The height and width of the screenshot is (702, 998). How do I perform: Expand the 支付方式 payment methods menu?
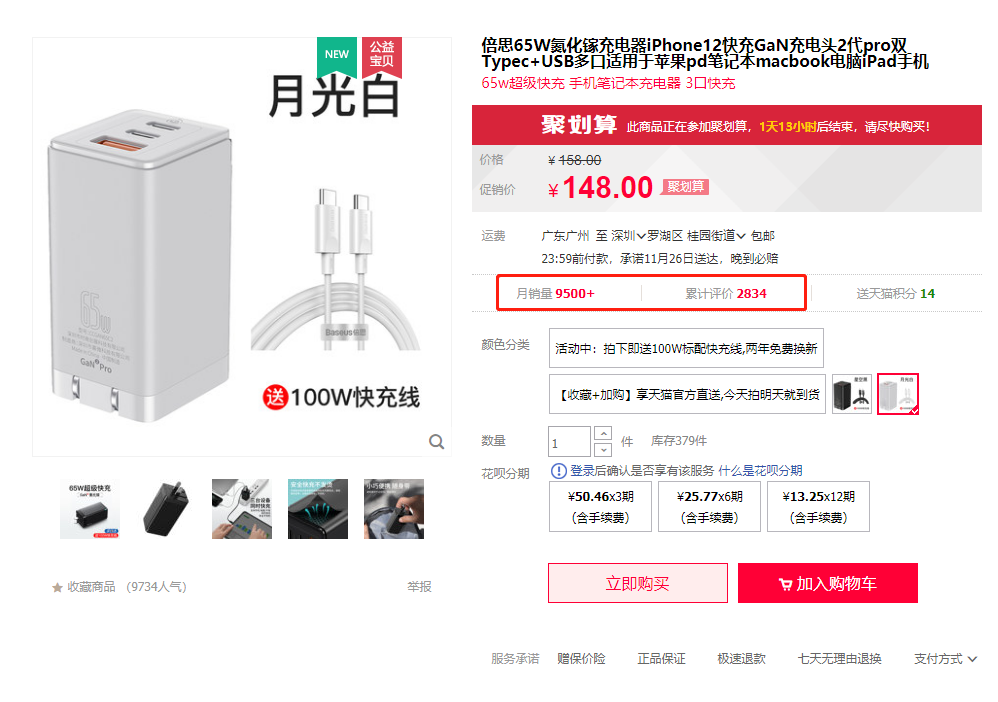[945, 659]
